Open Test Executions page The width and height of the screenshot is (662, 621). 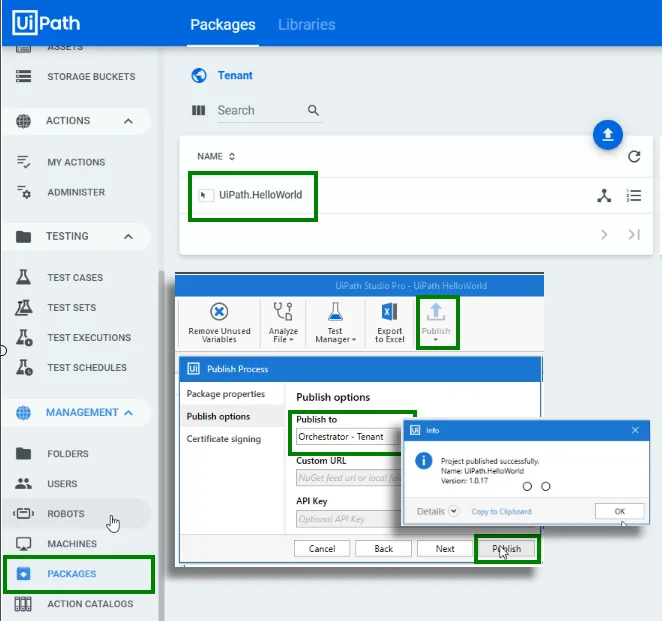89,337
